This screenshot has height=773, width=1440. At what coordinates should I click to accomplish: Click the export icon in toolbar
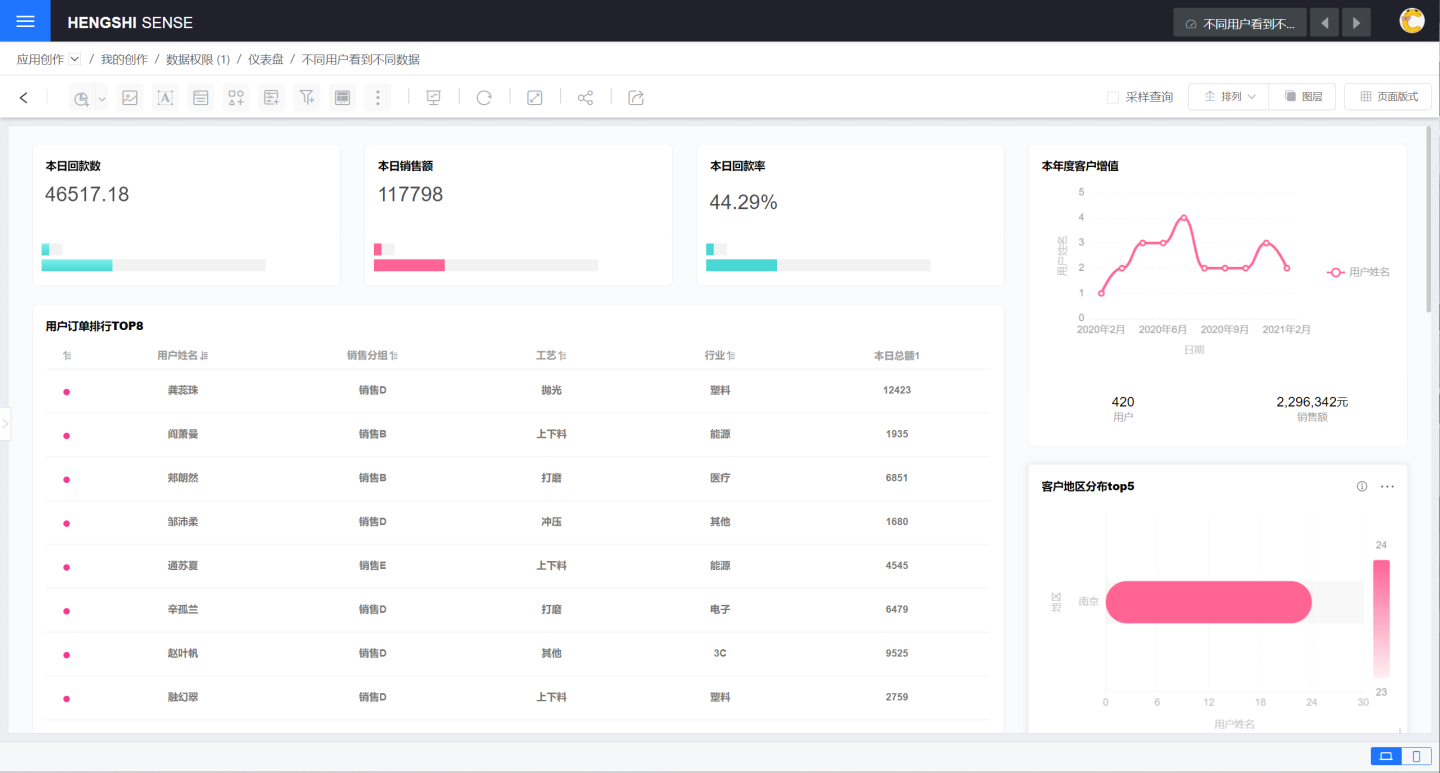pyautogui.click(x=636, y=97)
